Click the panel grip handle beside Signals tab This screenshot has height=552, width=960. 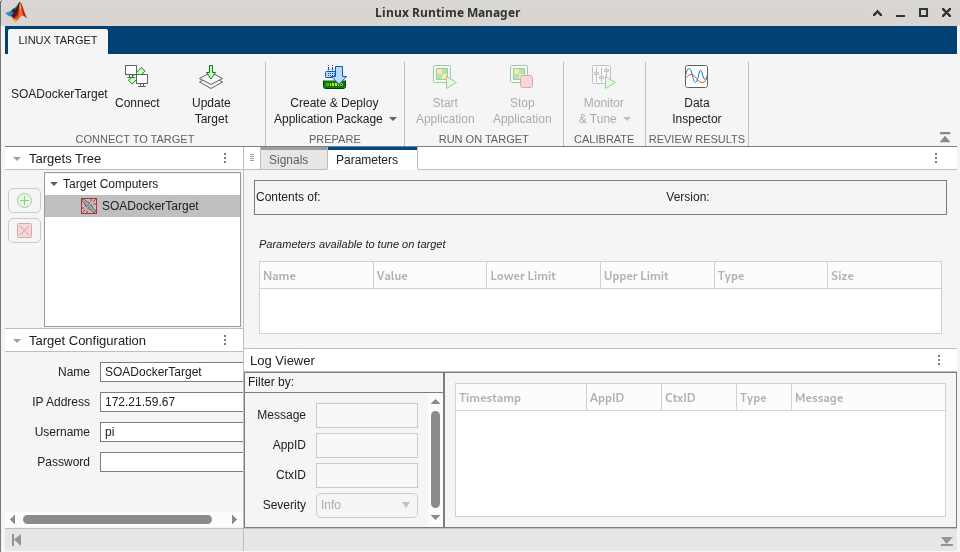[252, 159]
